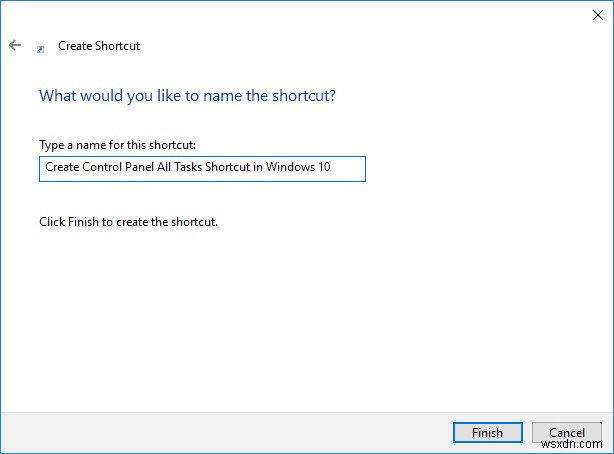Go back with the arrow icon
Screen dimensions: 614x454
click(15, 45)
